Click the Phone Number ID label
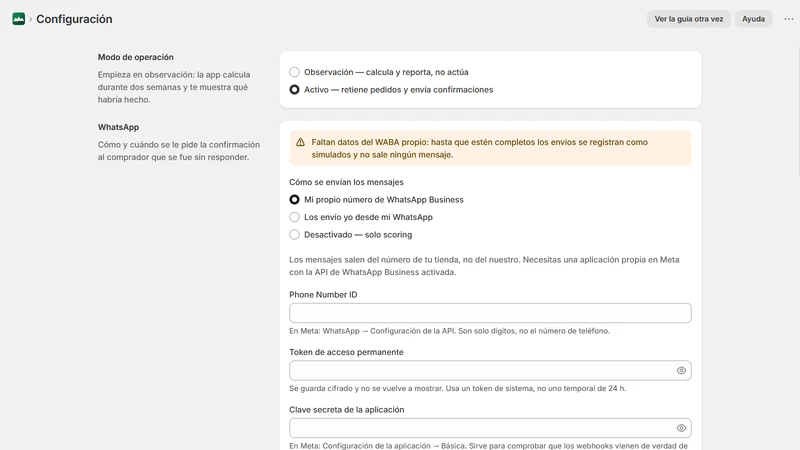Screen dimensions: 800x450 tap(323, 294)
